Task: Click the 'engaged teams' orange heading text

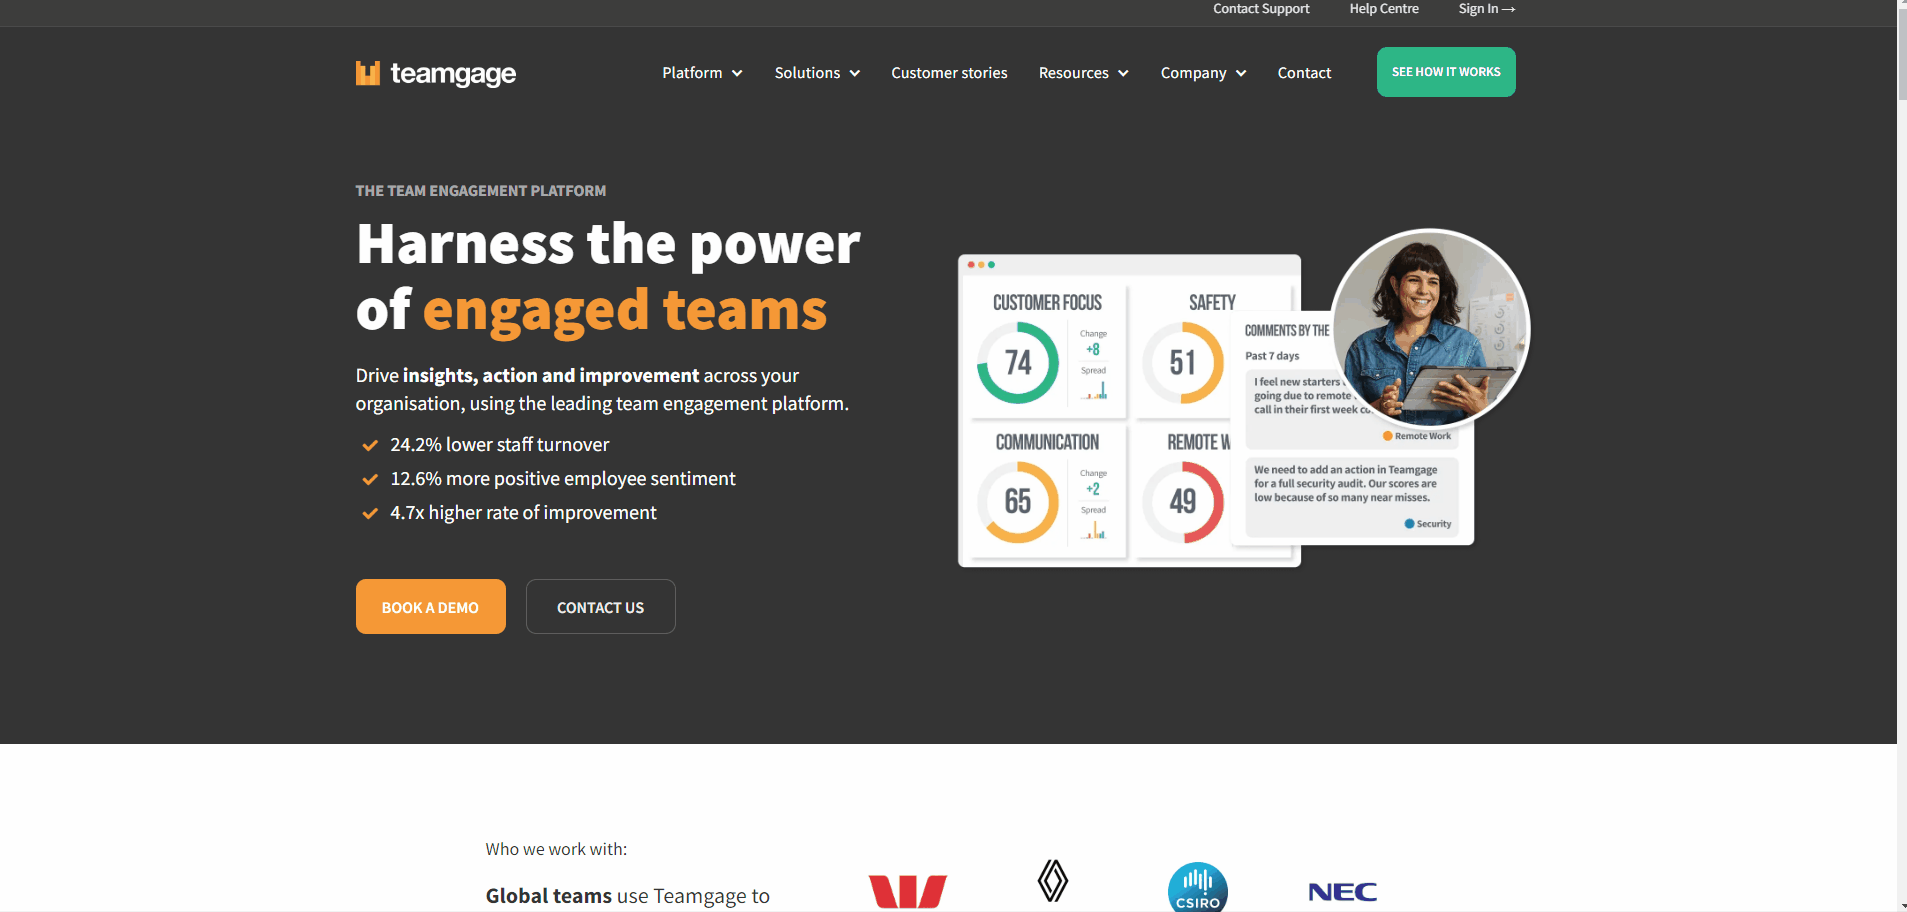Action: point(625,311)
